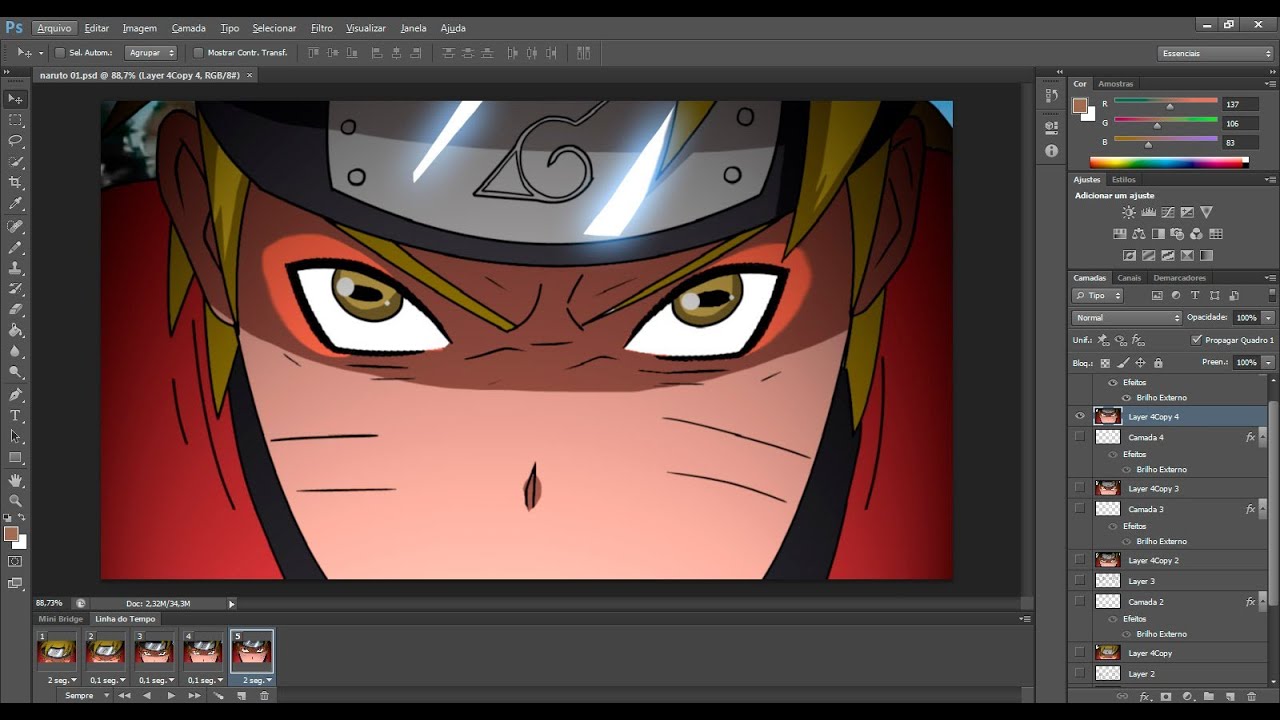Show the Camada 4 layer
Screen dimensions: 1280x720
[1080, 437]
